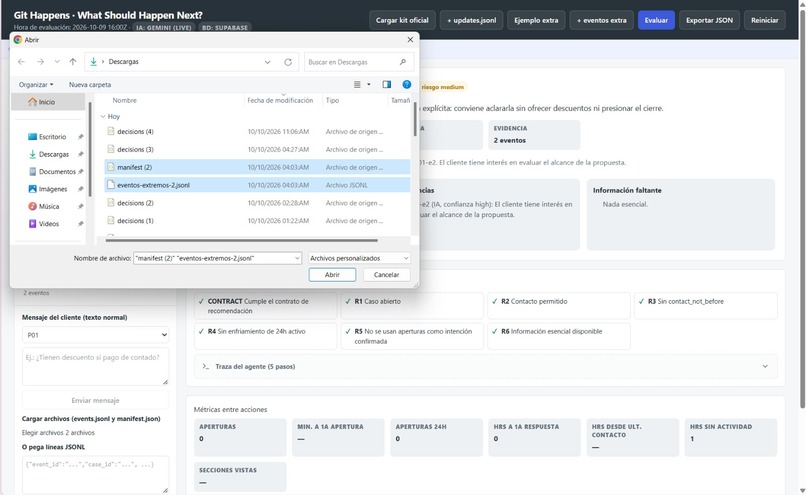Click the Evaluar button
This screenshot has height=495, width=806.
656,21
